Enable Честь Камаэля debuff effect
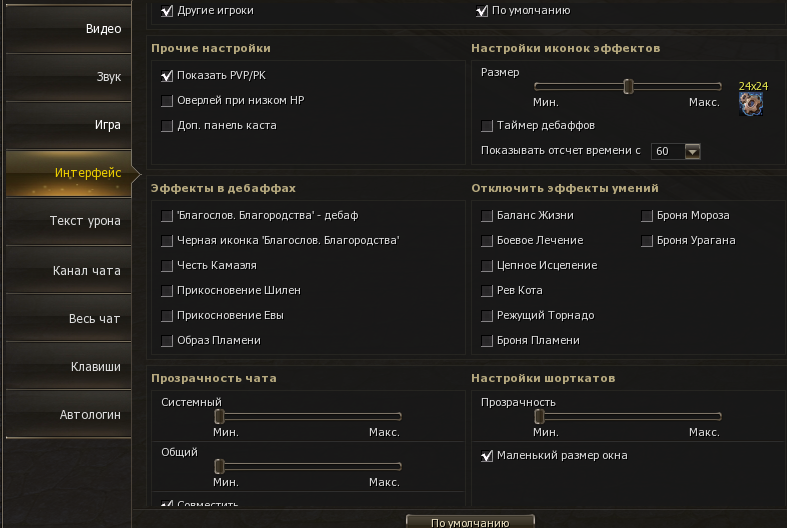The height and width of the screenshot is (528, 787). [x=167, y=266]
